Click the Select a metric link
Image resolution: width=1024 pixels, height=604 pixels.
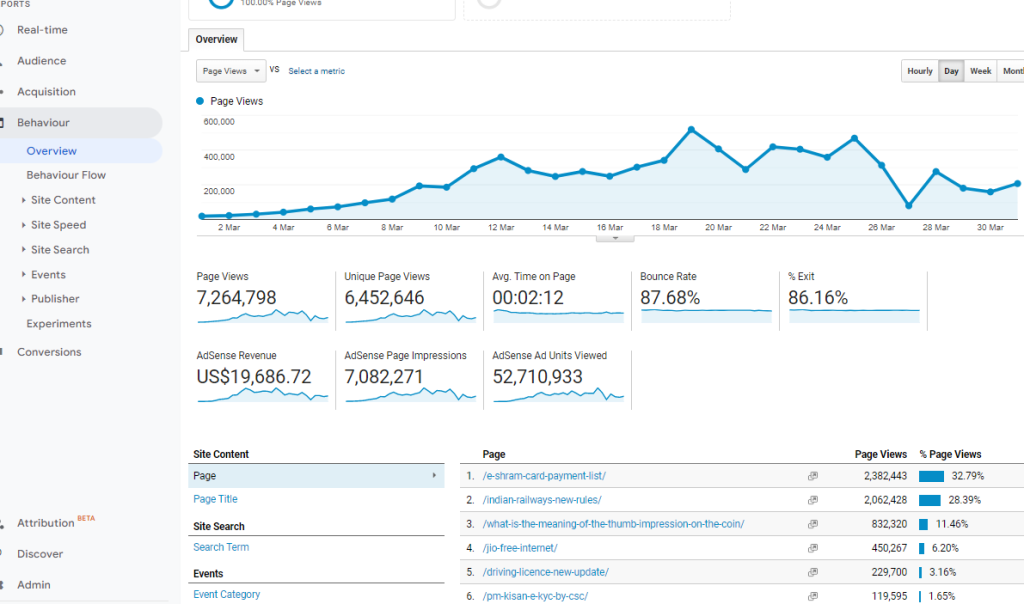coord(316,71)
